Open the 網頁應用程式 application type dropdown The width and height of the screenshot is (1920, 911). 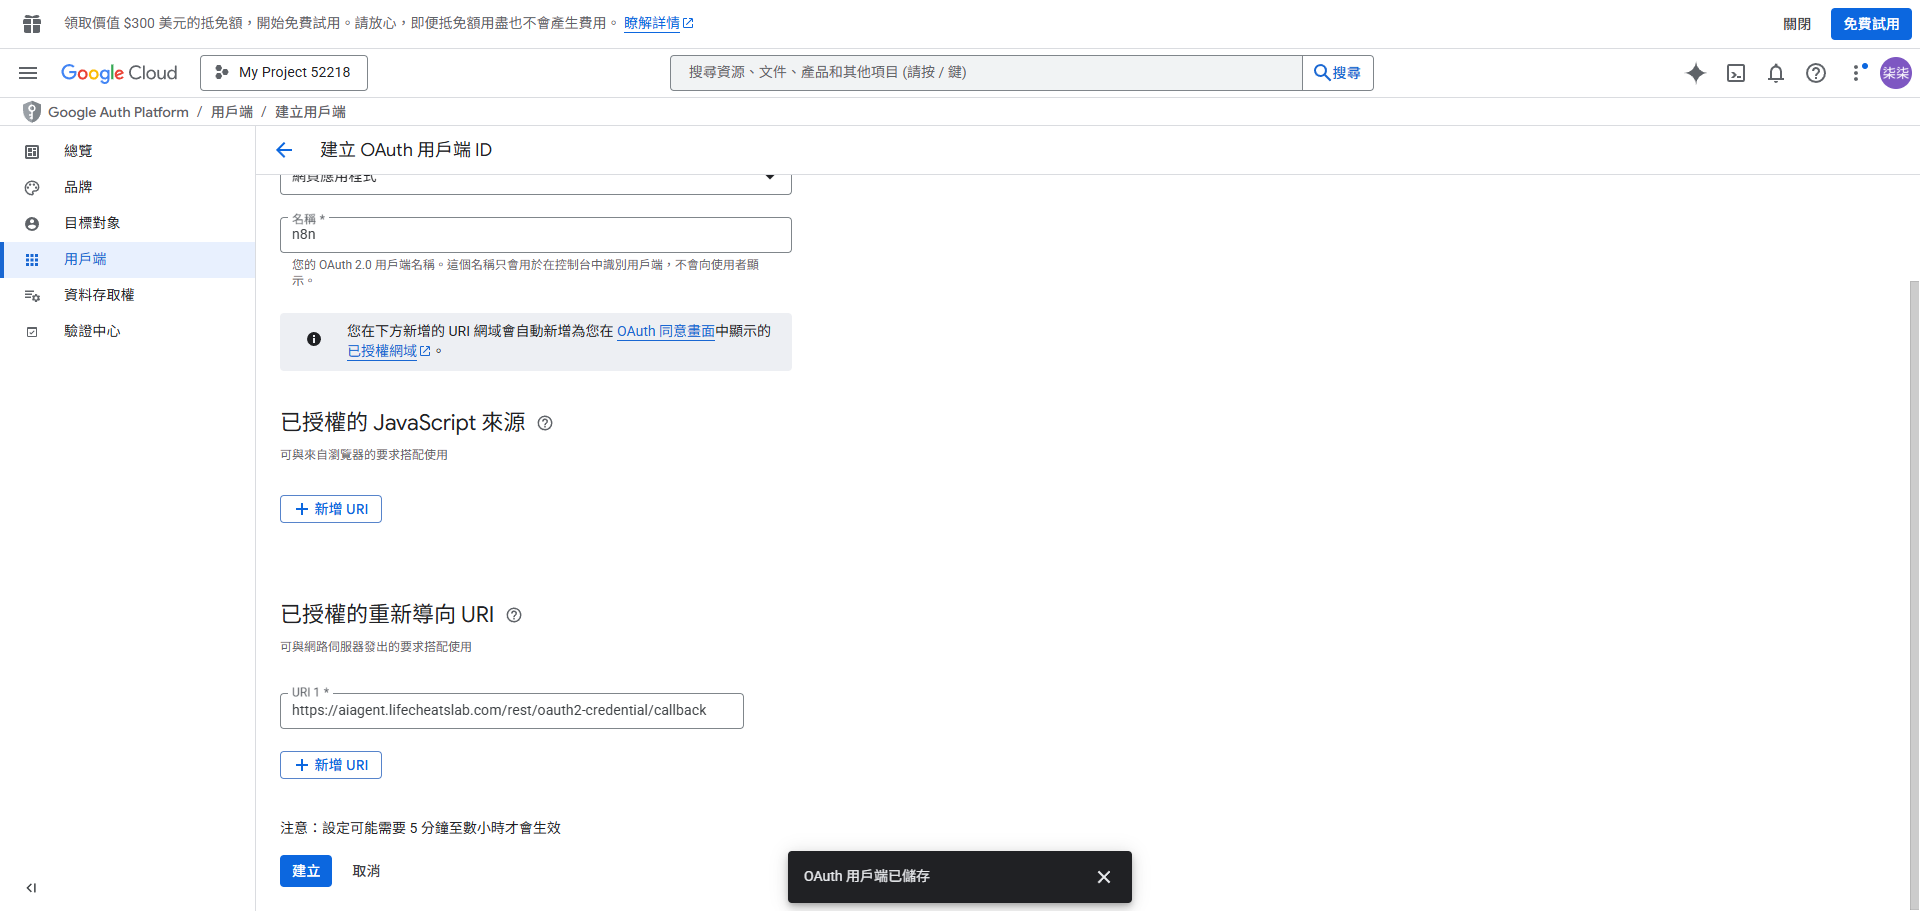tap(769, 176)
